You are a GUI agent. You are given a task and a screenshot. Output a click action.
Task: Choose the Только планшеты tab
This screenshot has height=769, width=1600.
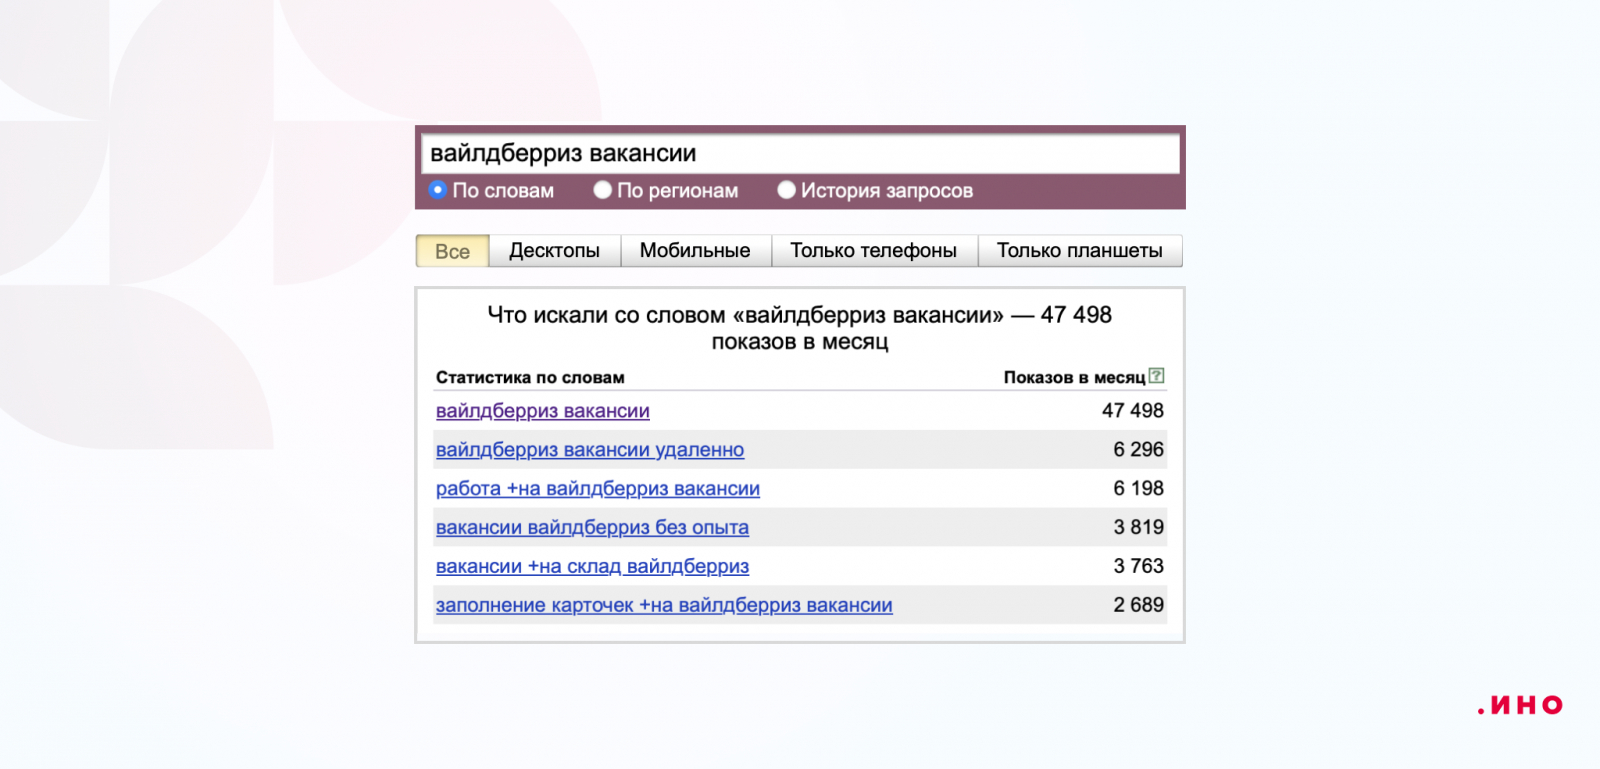coord(1080,251)
